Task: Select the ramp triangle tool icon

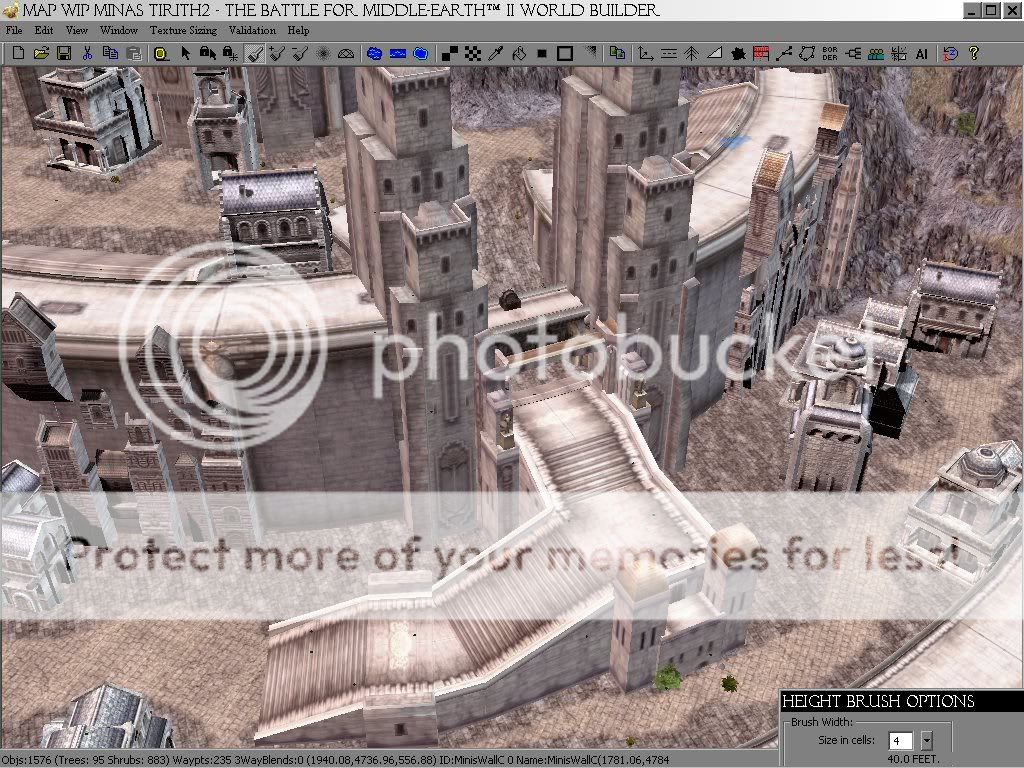Action: [x=715, y=53]
